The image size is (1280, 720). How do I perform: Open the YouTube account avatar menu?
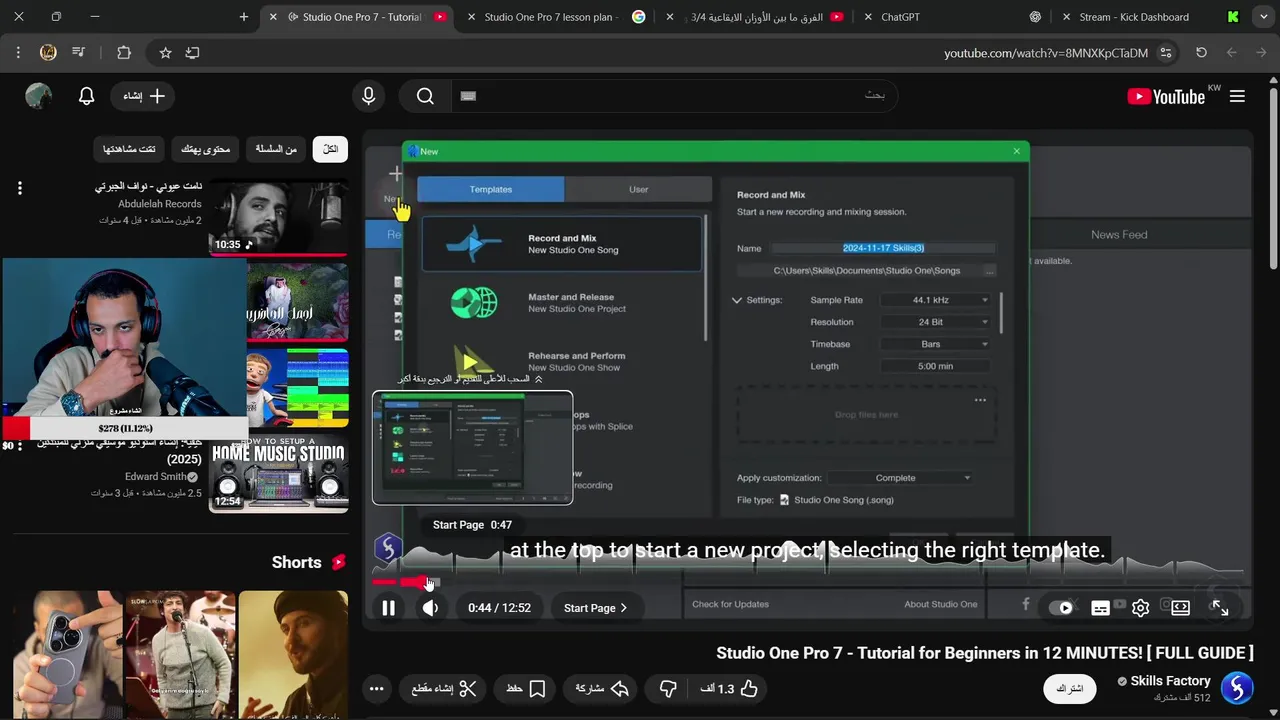38,96
